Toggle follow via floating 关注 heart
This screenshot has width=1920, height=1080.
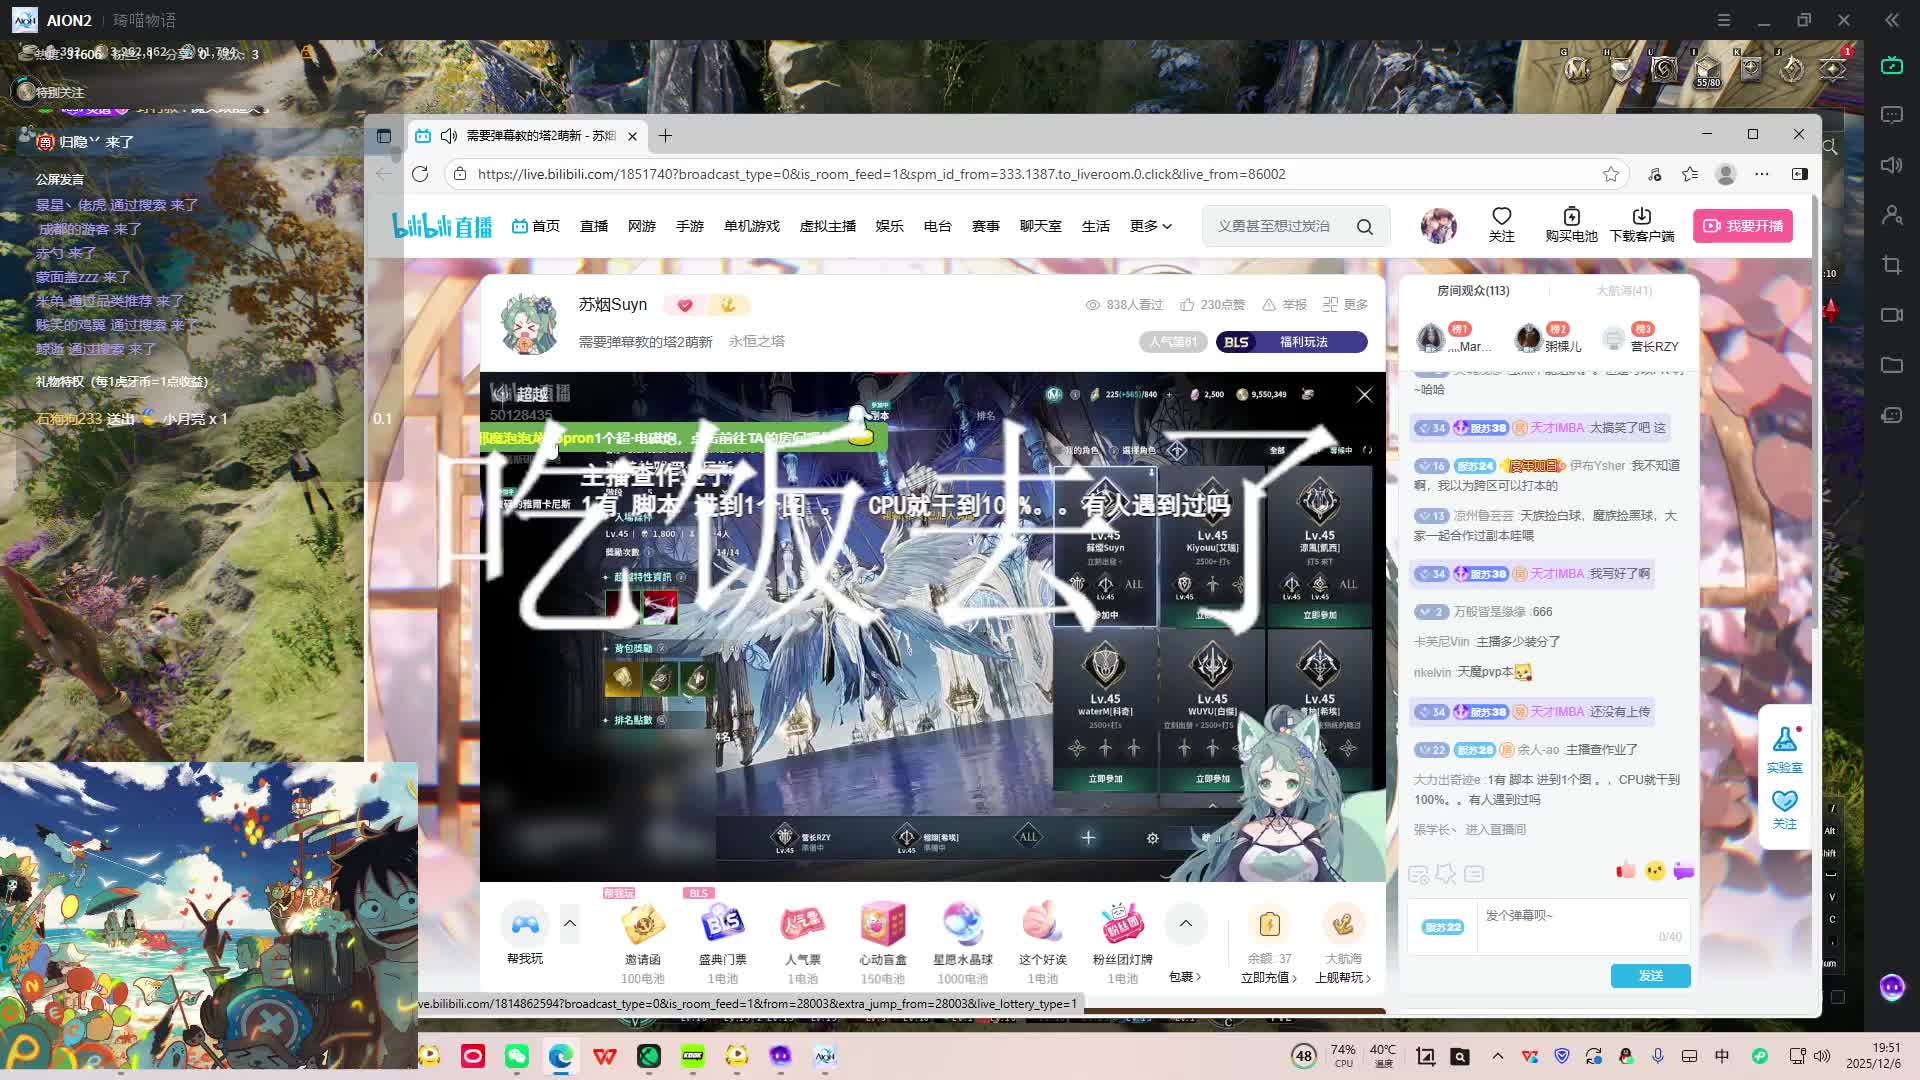coord(1784,802)
